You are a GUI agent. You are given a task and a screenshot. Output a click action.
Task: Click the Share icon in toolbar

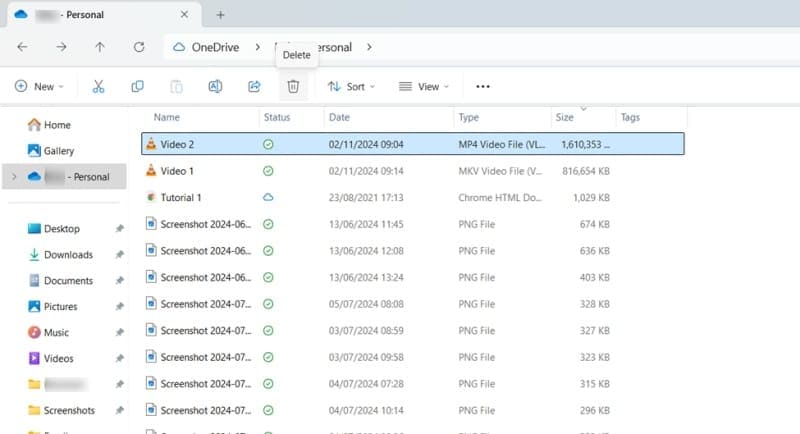[x=254, y=87]
